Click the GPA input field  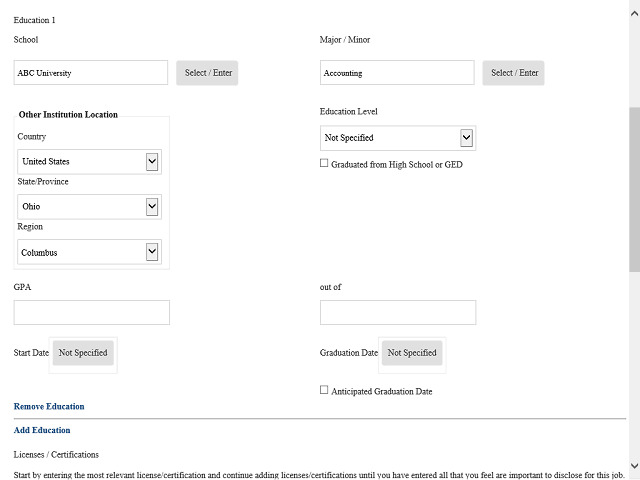(x=92, y=313)
